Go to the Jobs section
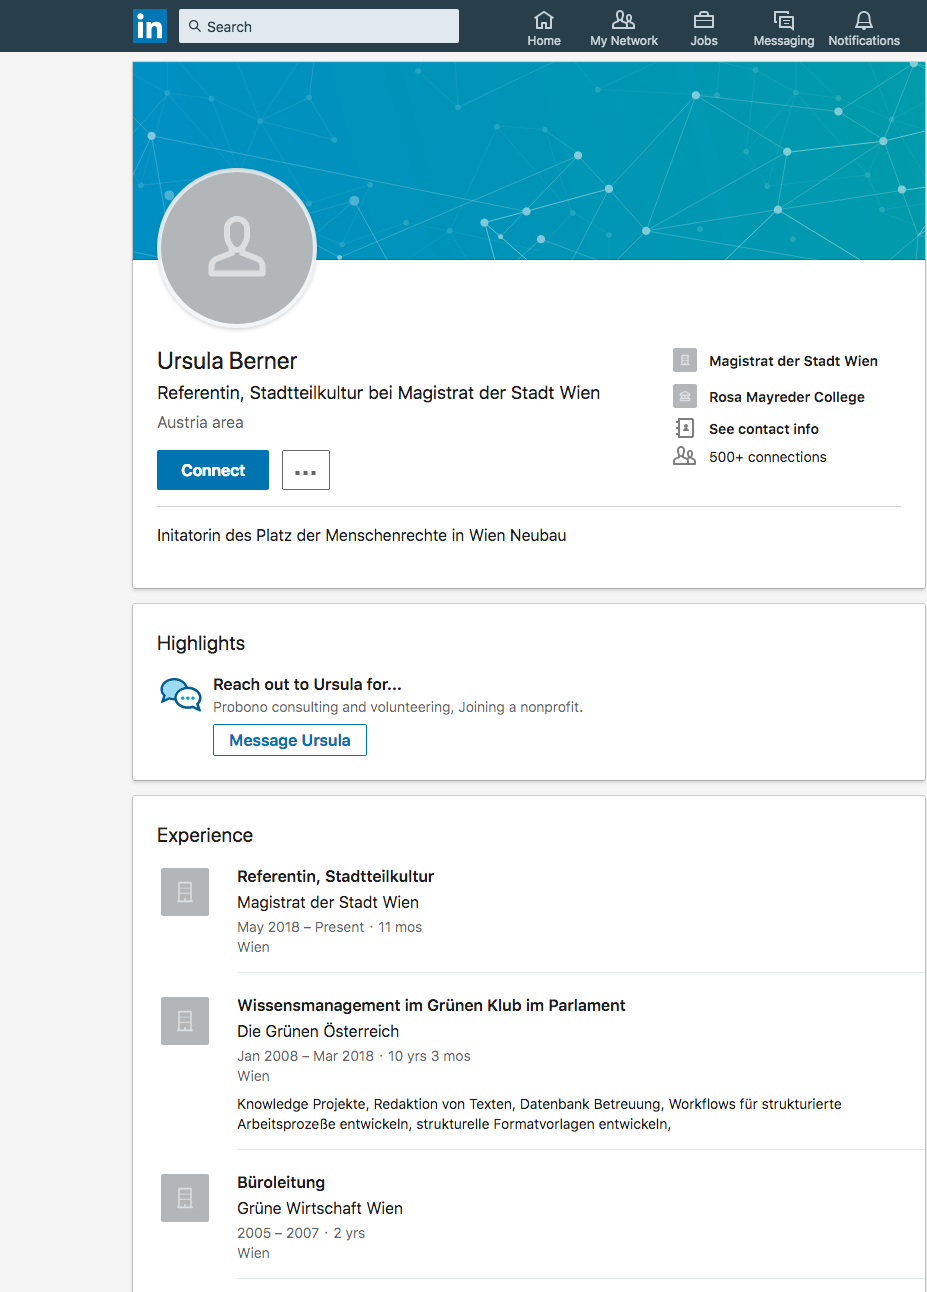Viewport: 927px width, 1292px height. (704, 28)
